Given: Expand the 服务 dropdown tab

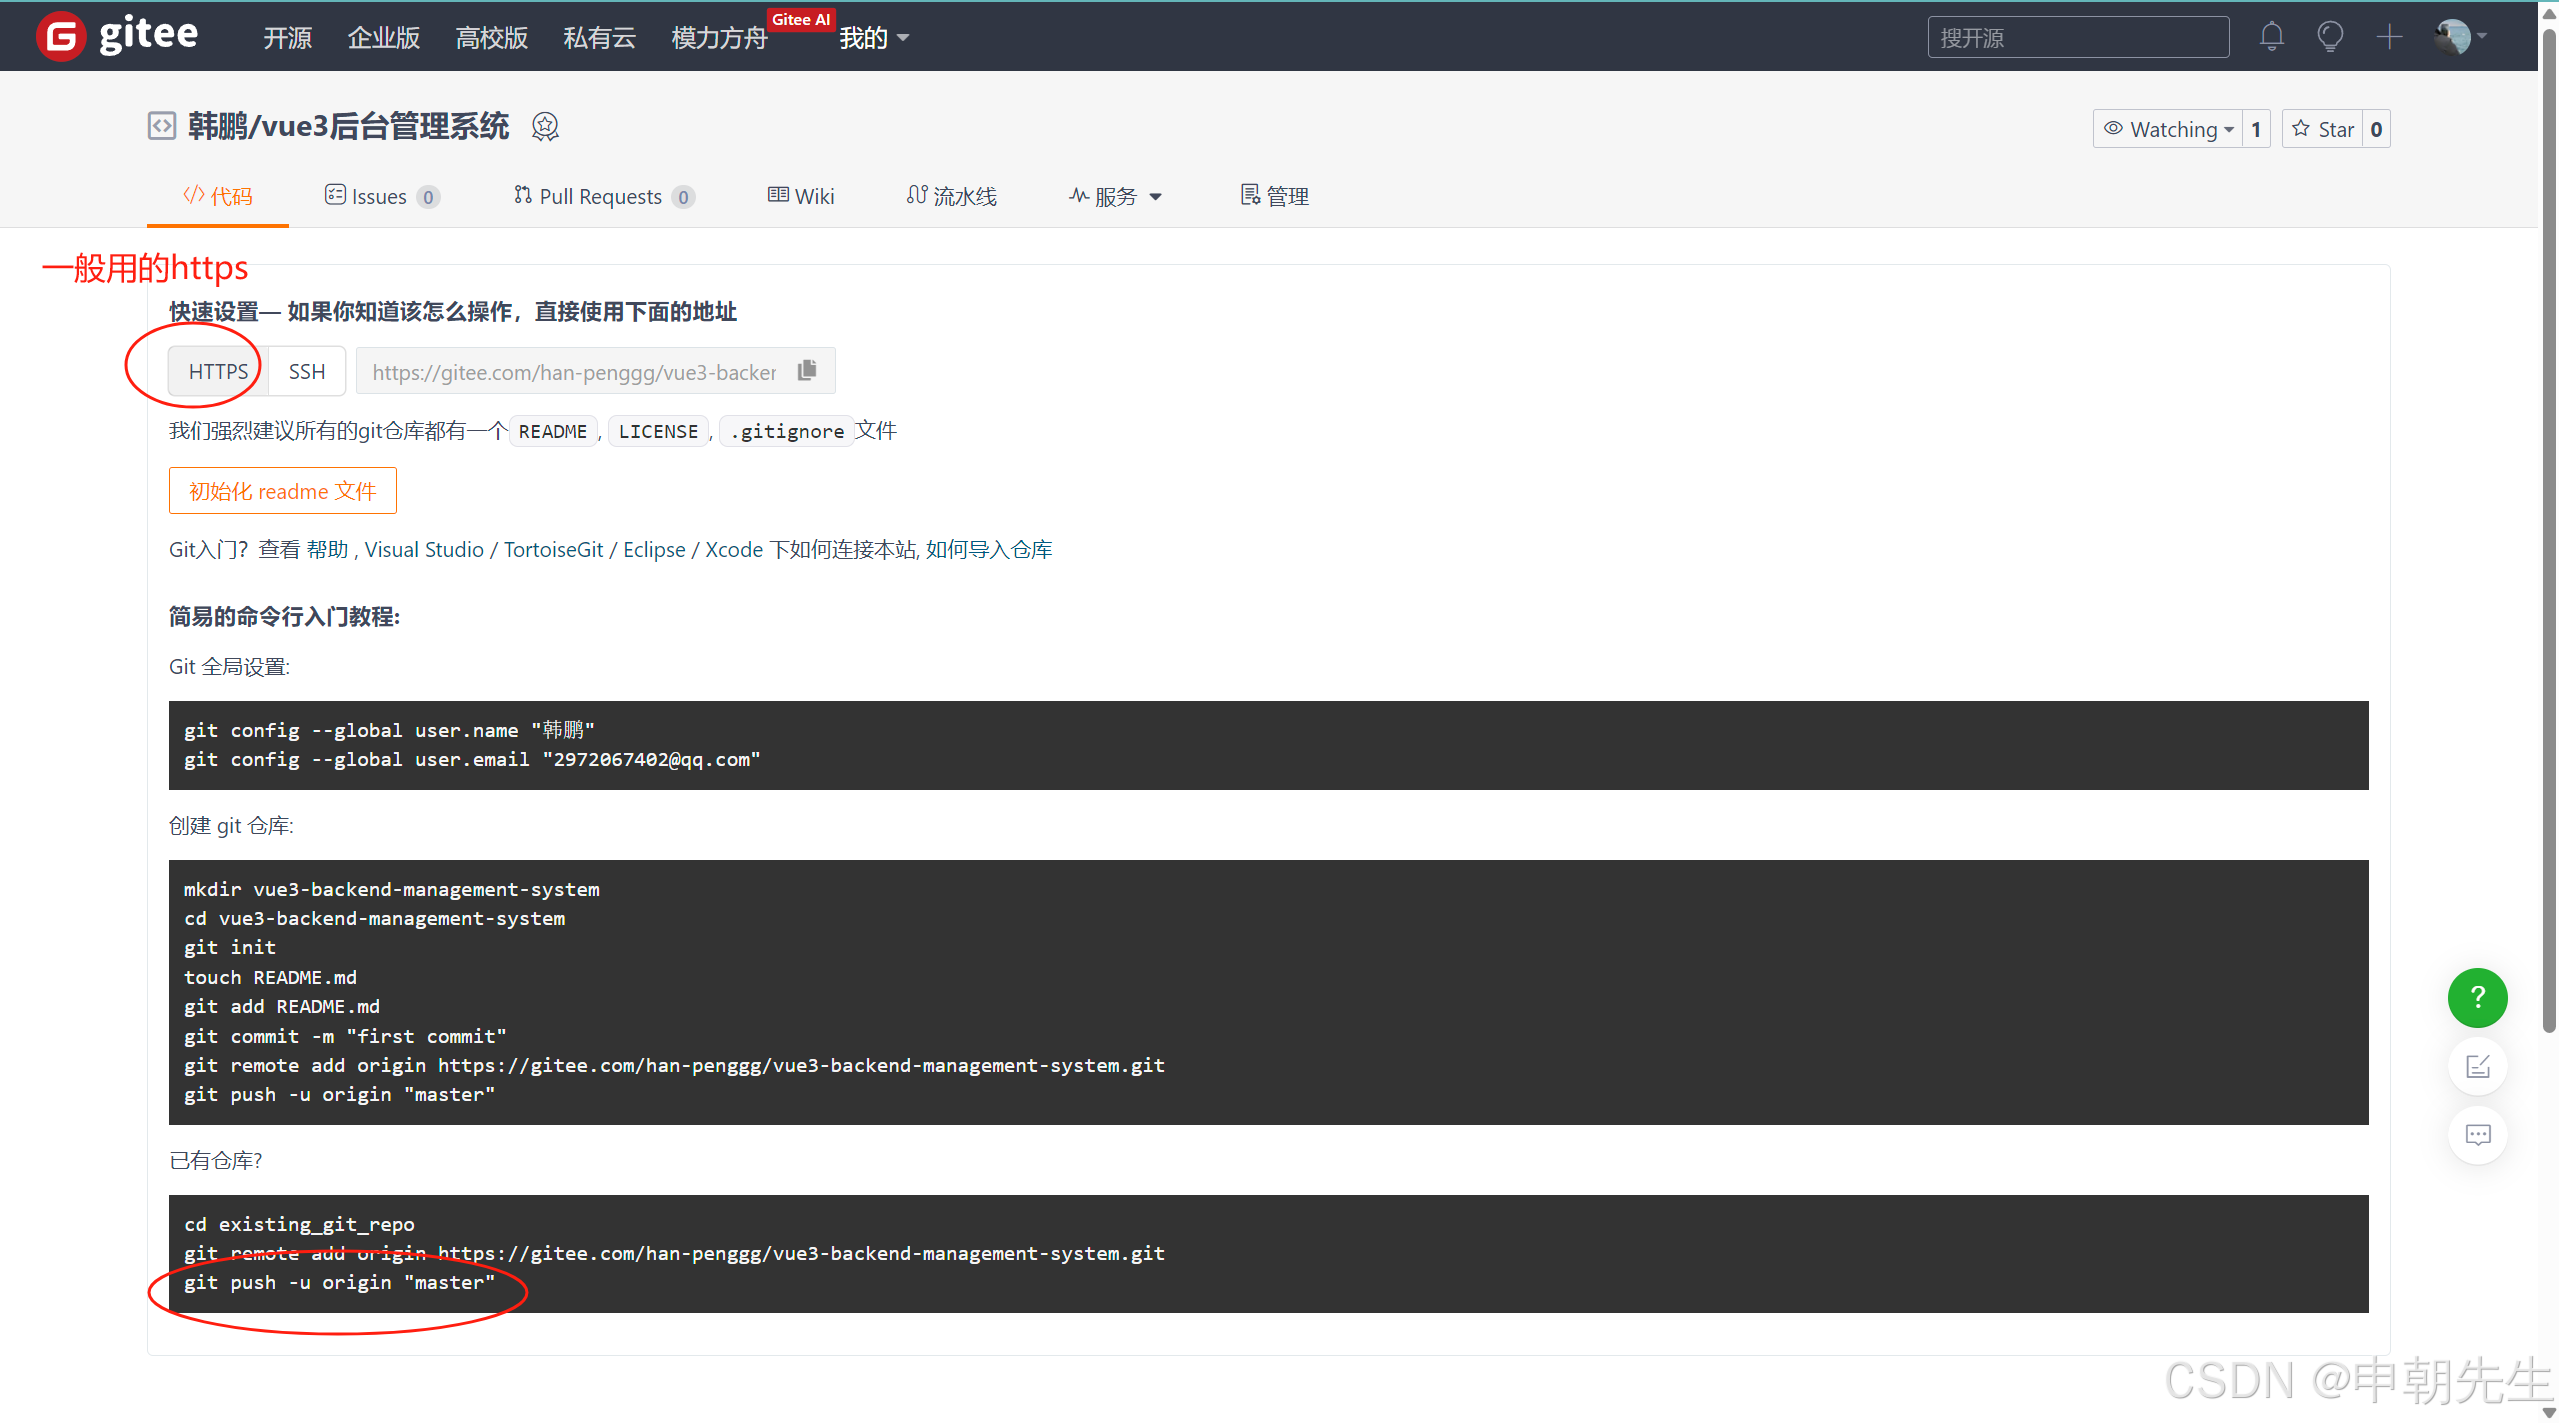Looking at the screenshot, I should coord(1115,196).
